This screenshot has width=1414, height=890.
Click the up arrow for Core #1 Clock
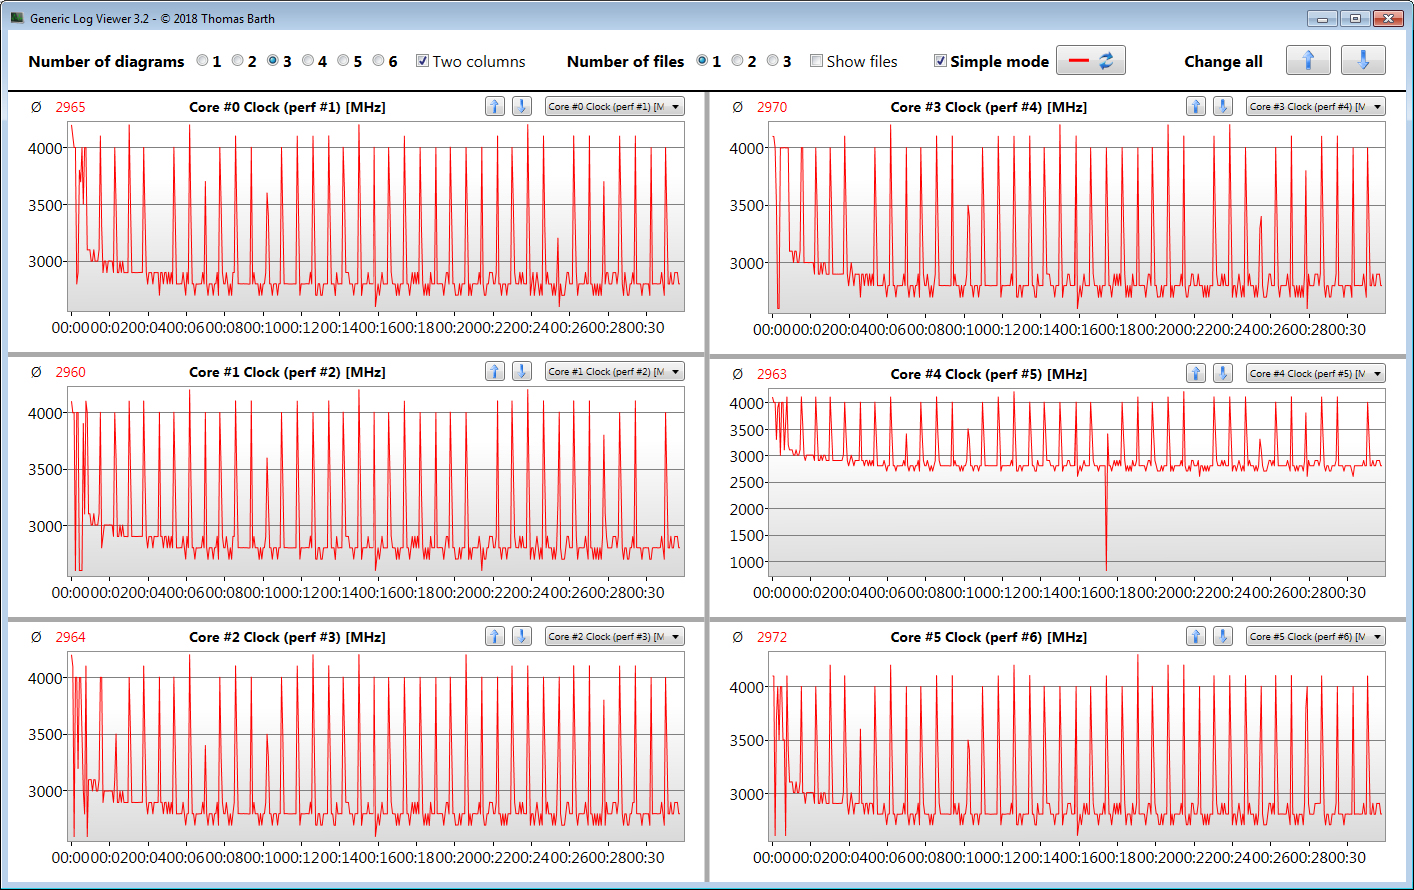point(495,371)
